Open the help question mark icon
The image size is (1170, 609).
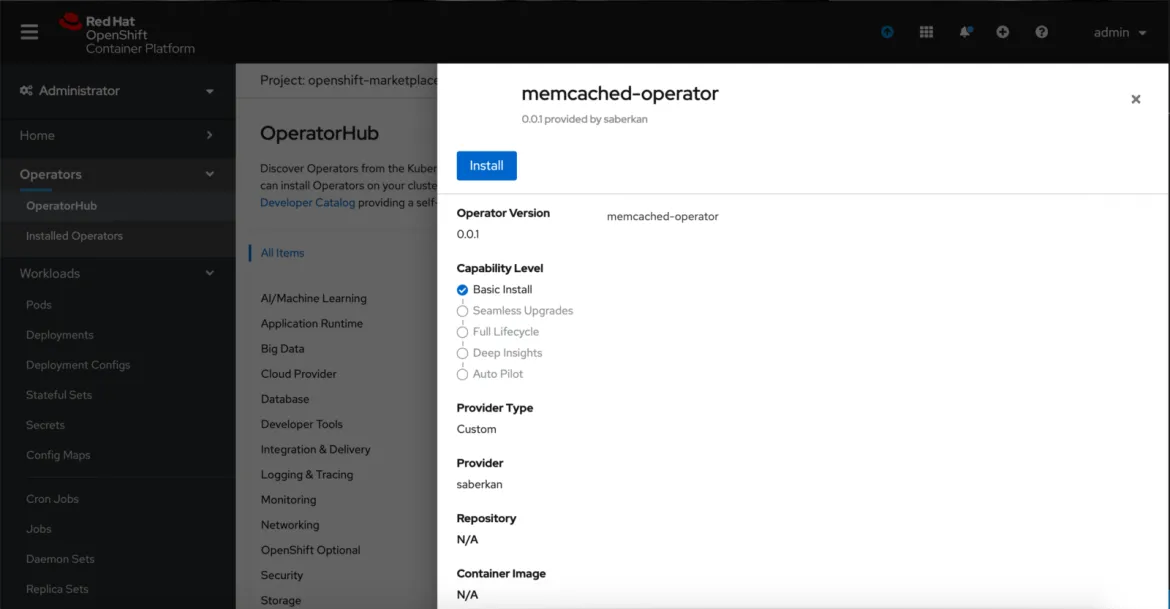pyautogui.click(x=1041, y=31)
